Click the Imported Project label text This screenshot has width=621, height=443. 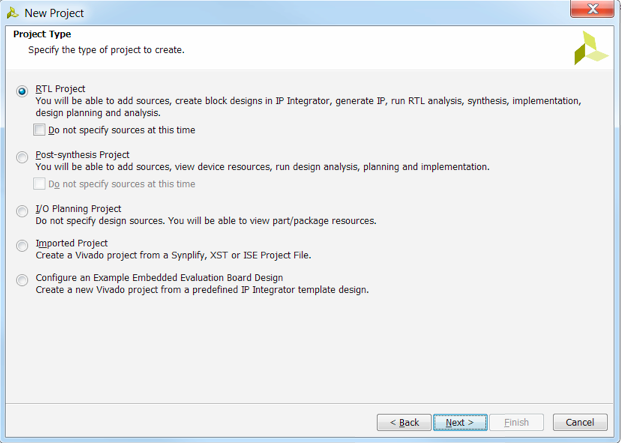(x=72, y=243)
